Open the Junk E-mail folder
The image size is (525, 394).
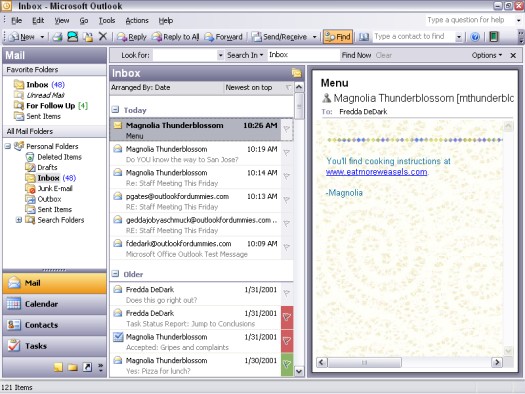(x=49, y=188)
